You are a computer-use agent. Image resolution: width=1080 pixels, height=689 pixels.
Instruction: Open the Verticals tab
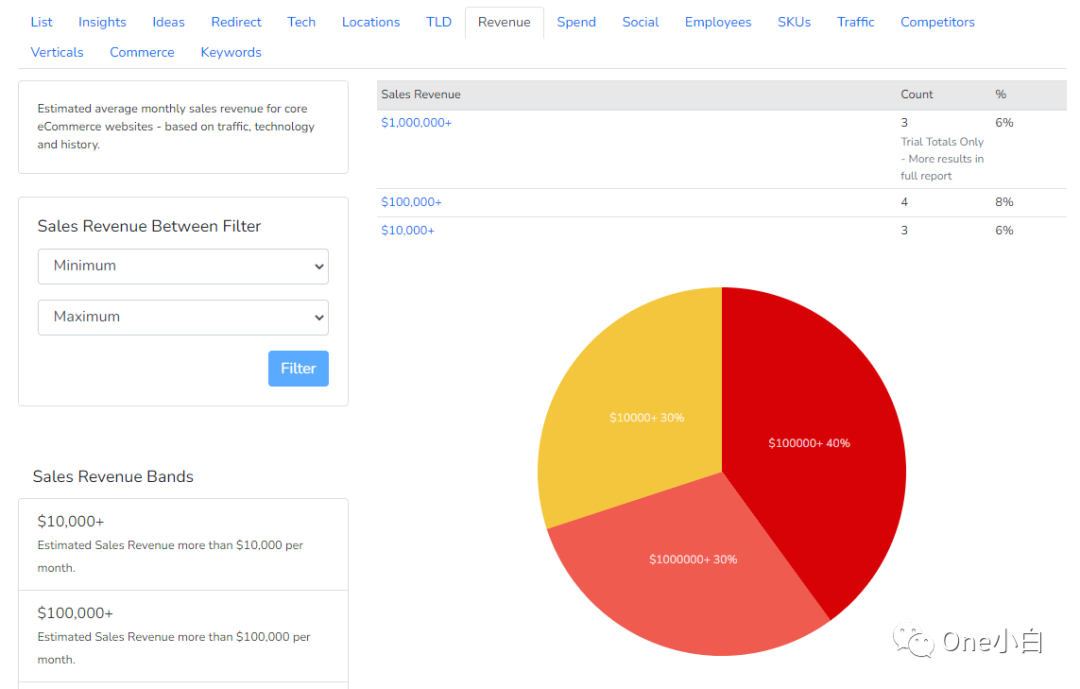click(57, 52)
